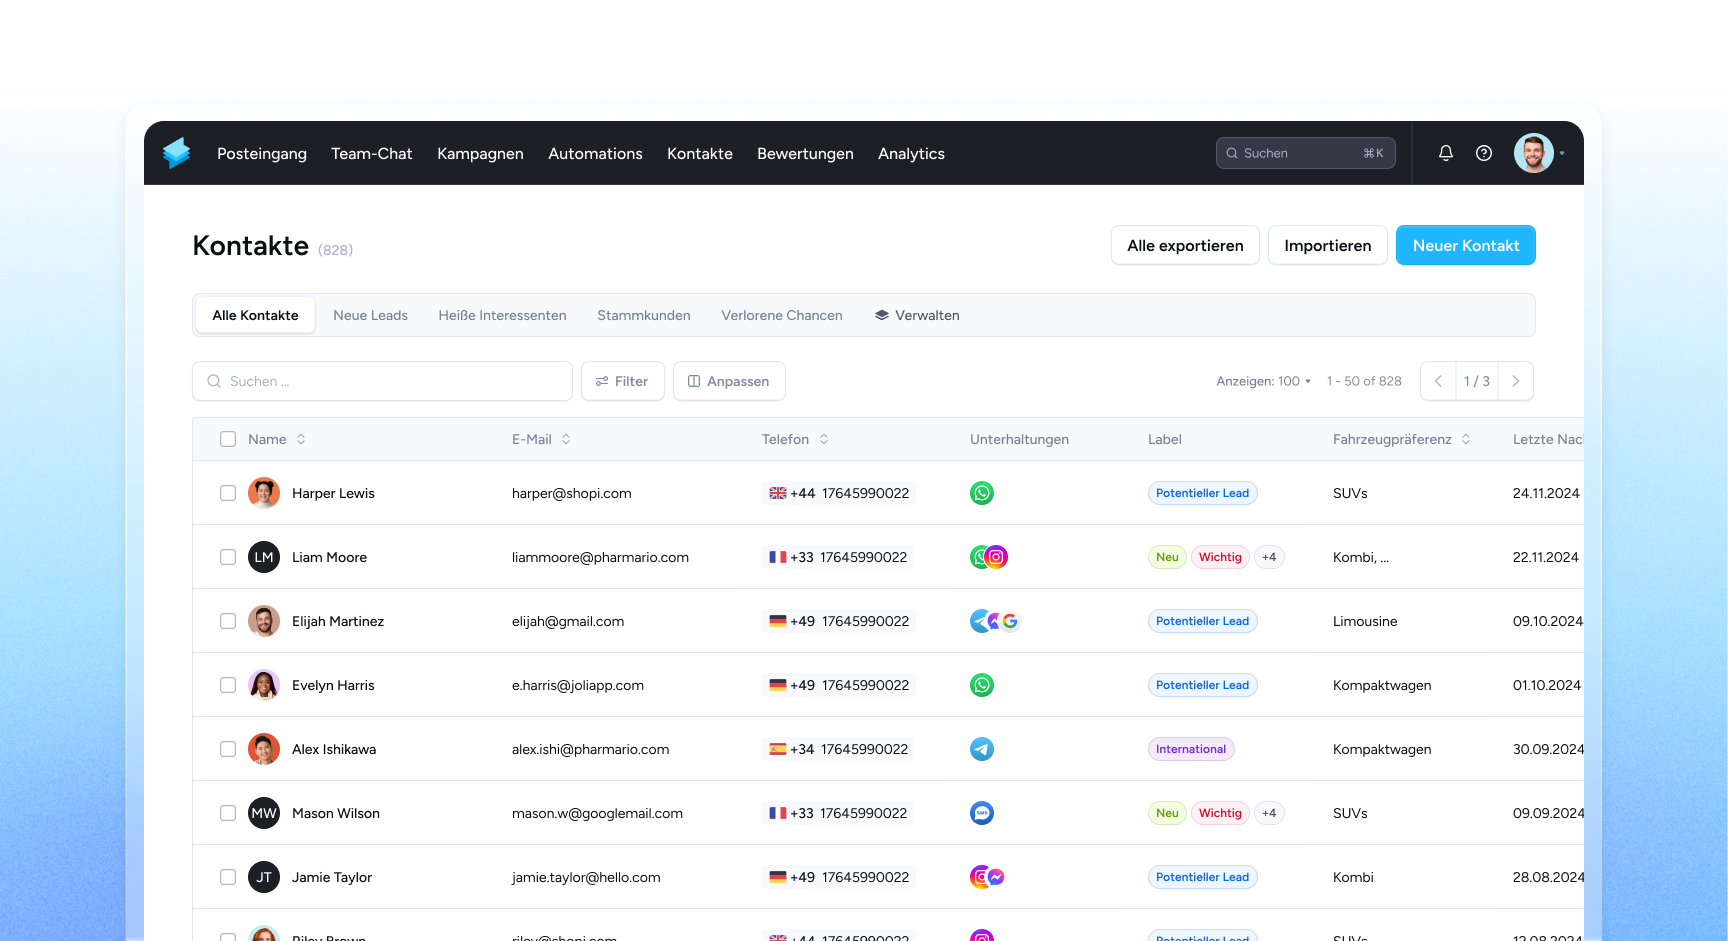Select the checkbox for Liam Moore
Viewport: 1728px width, 941px height.
click(228, 557)
